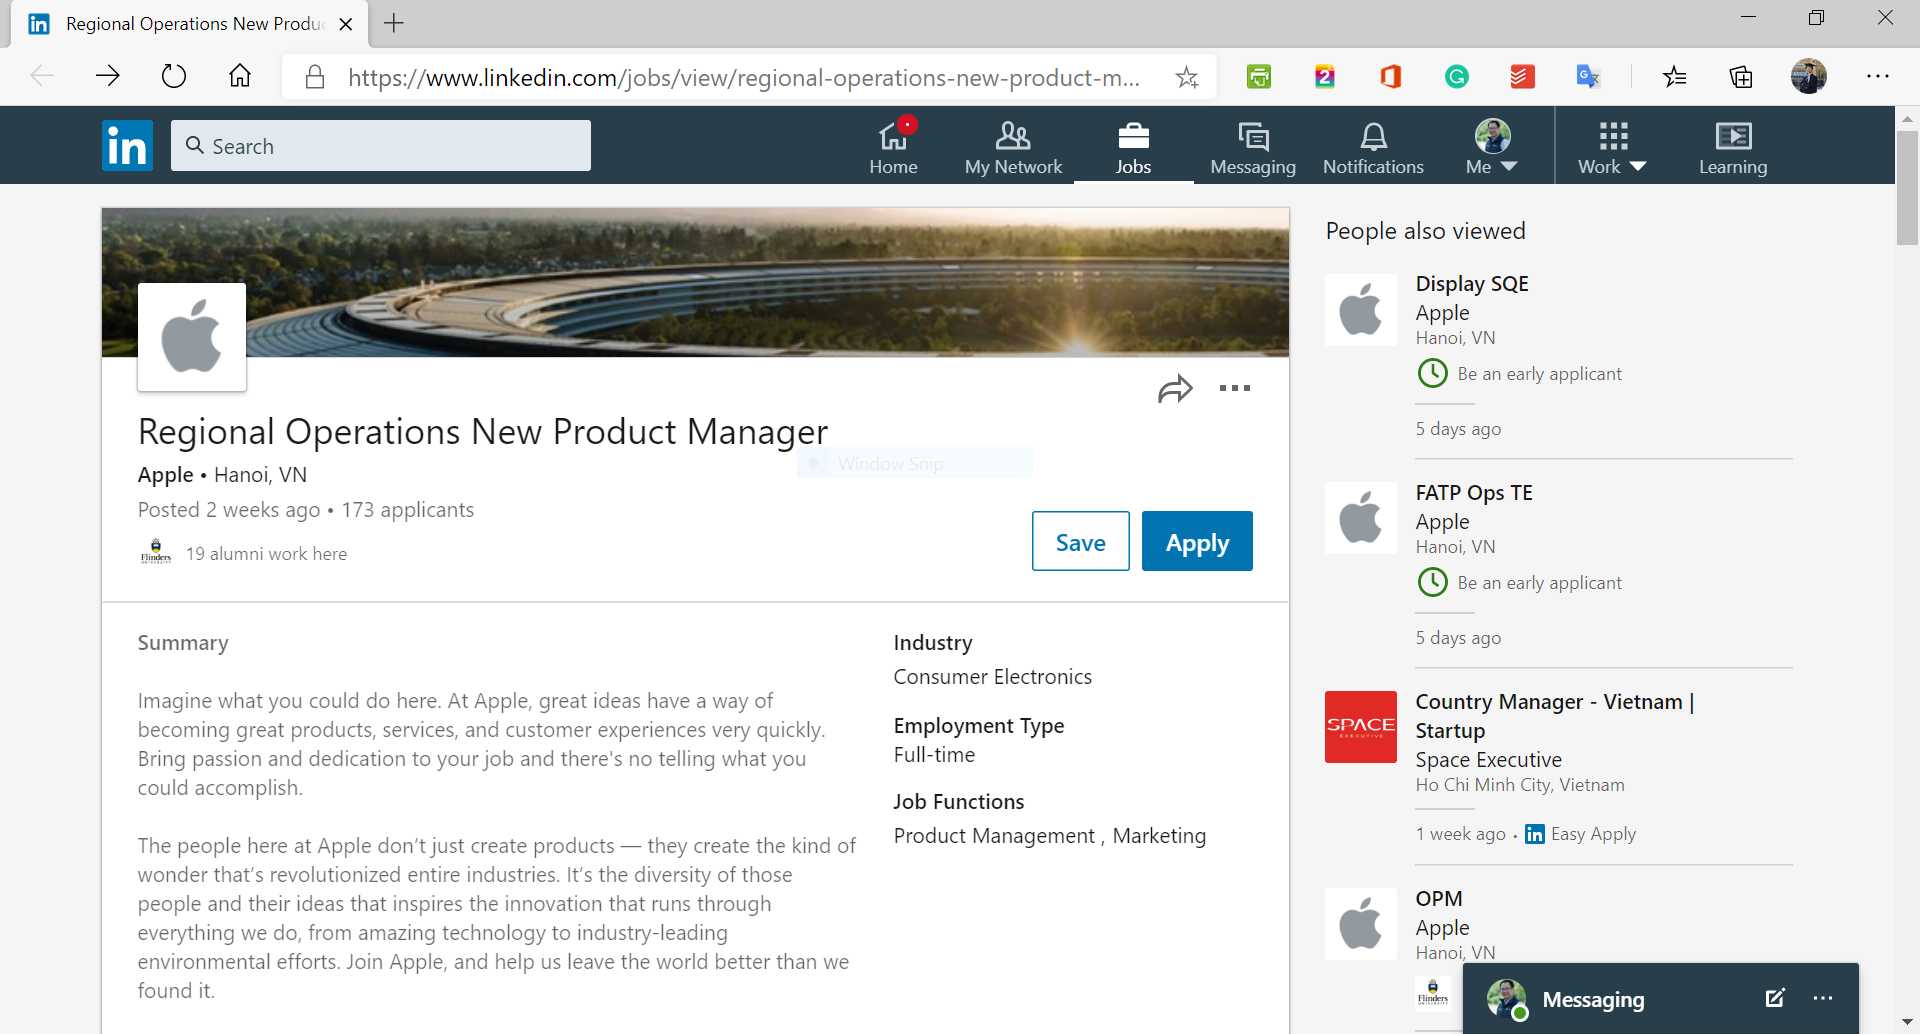
Task: Open My Network icon
Action: click(1013, 146)
